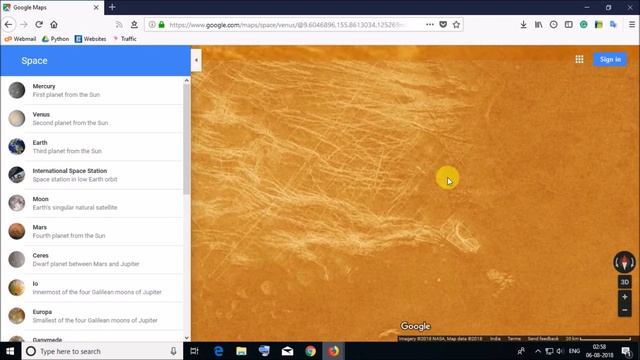Open the Traffic bookmark
The image size is (640, 360).
coord(124,39)
